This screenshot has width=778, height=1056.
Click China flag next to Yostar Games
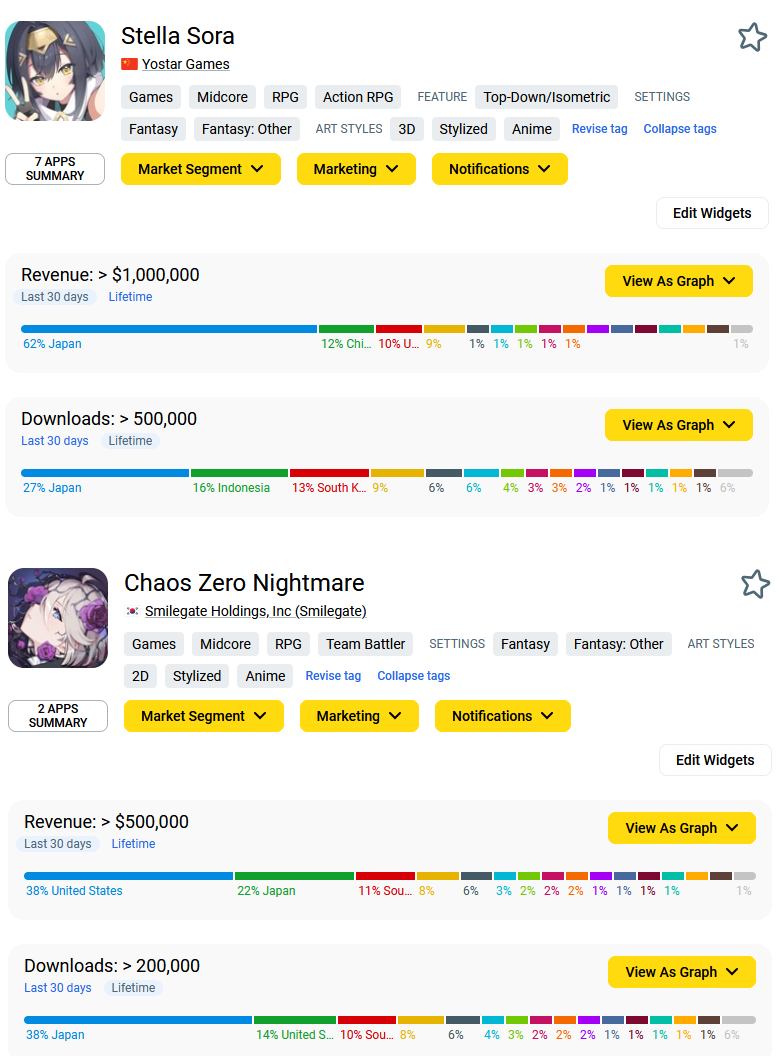129,64
